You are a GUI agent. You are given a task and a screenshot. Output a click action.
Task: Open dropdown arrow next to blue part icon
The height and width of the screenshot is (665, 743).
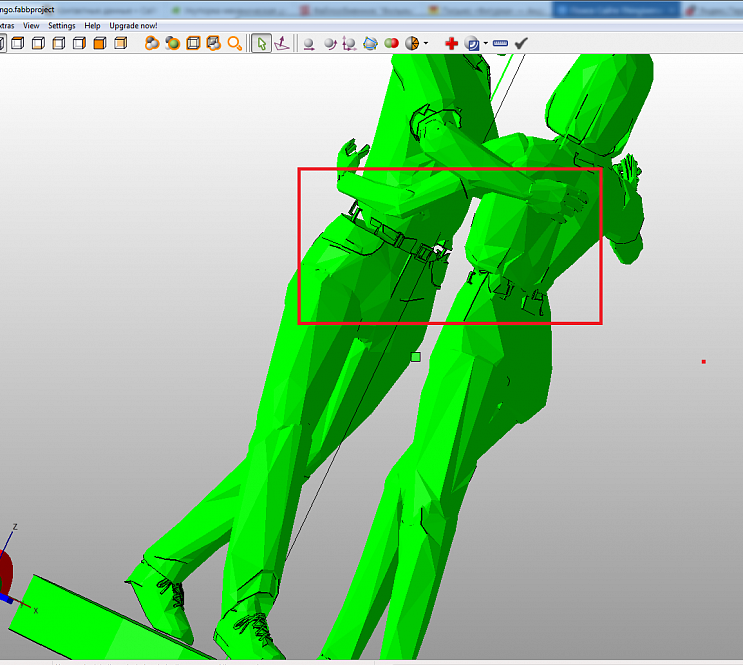(x=485, y=44)
